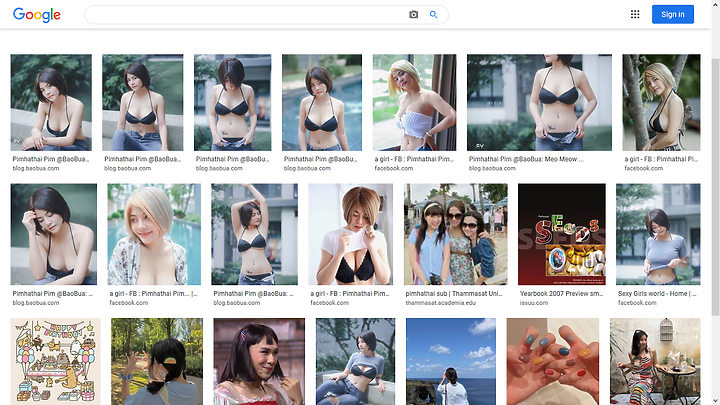
Task: Open thumbnail of woman in white top by window
Action: [415, 102]
